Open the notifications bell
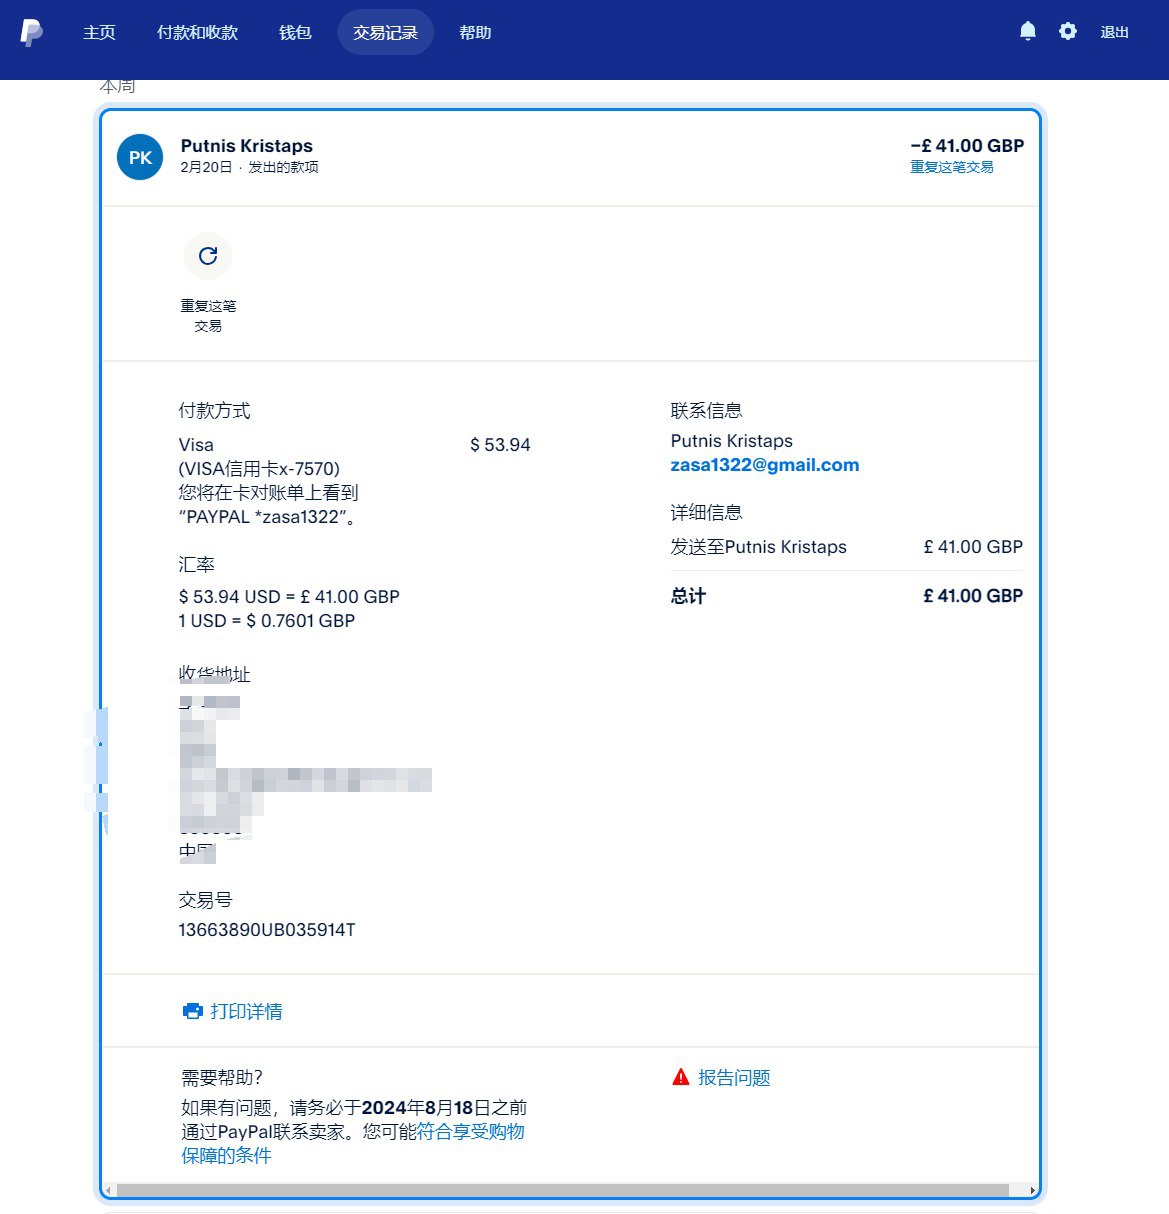 [x=1027, y=32]
